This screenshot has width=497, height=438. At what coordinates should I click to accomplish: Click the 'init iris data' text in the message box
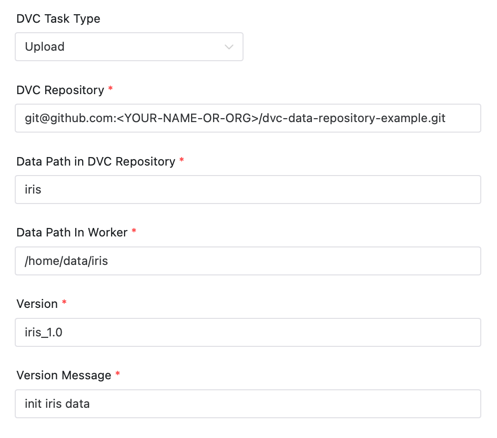coord(57,404)
